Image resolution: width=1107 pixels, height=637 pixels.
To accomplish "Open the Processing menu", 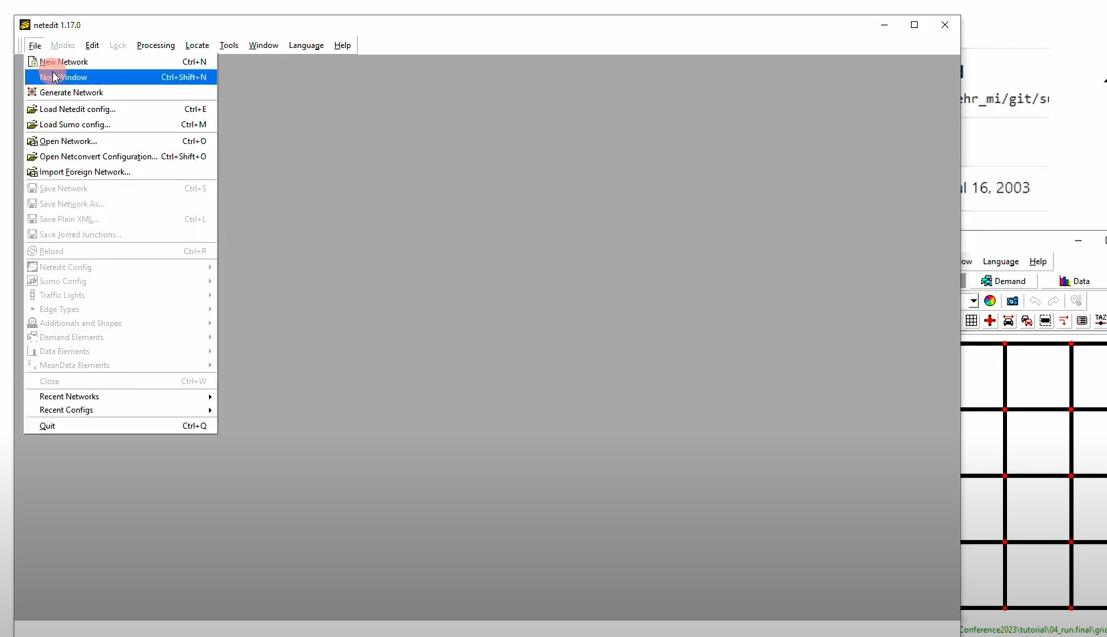I will pos(155,45).
